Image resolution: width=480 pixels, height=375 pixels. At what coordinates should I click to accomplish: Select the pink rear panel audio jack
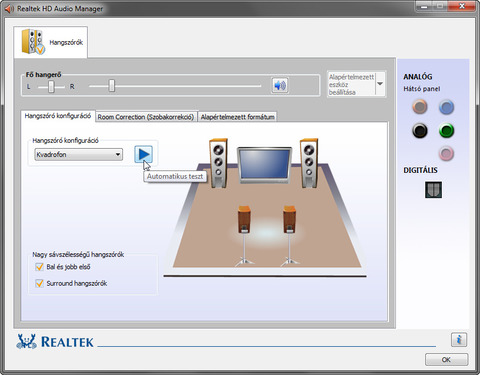446,154
